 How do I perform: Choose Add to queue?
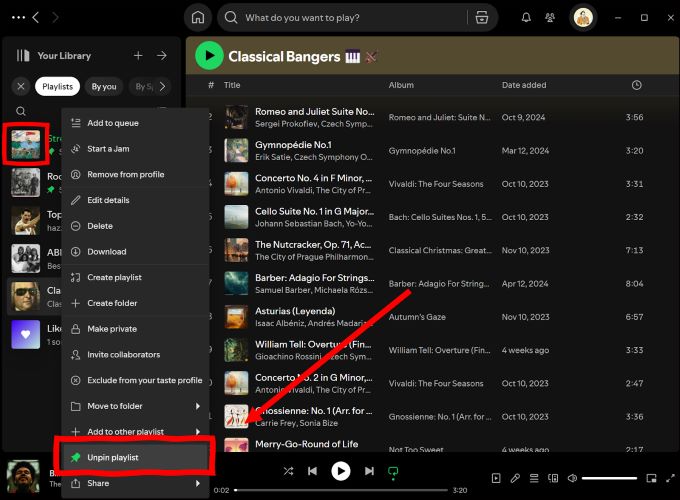click(136, 123)
